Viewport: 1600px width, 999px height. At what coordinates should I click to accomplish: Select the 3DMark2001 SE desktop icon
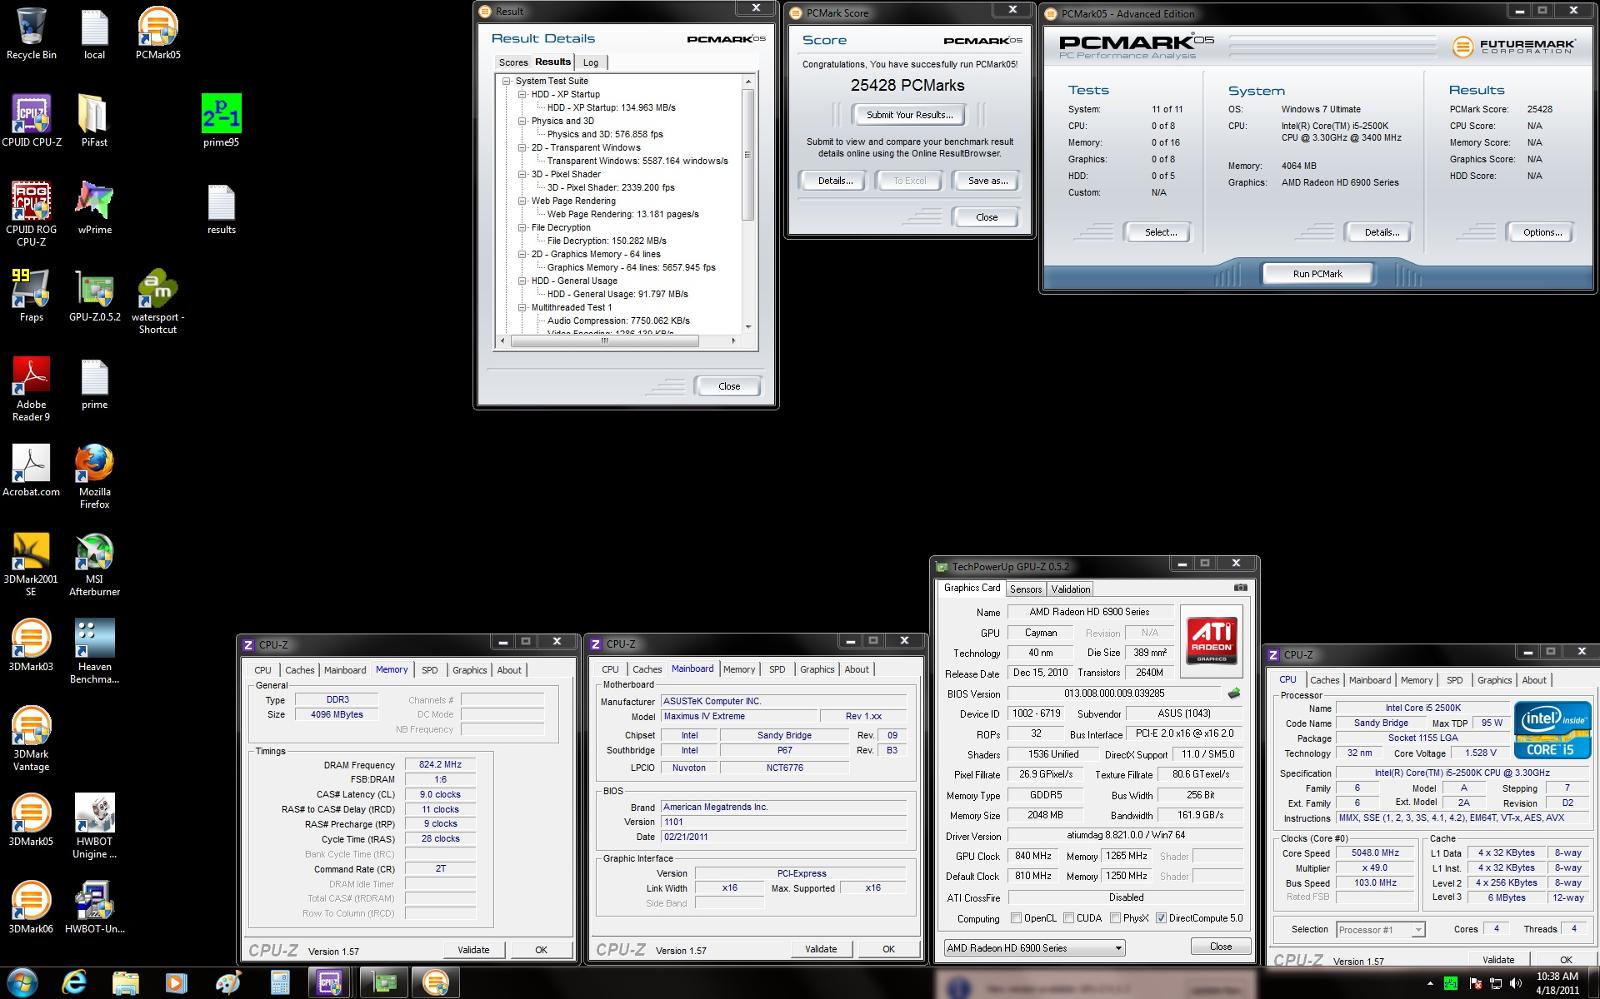(x=31, y=563)
